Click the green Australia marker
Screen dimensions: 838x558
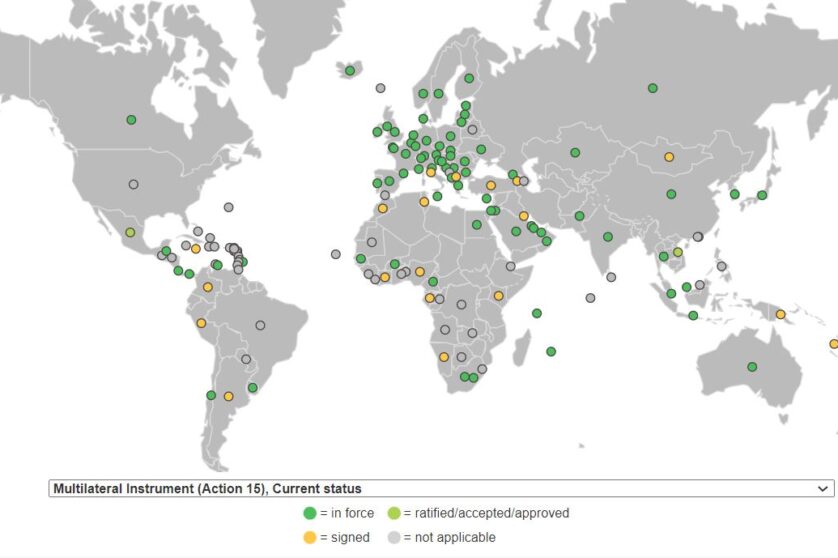(x=752, y=367)
